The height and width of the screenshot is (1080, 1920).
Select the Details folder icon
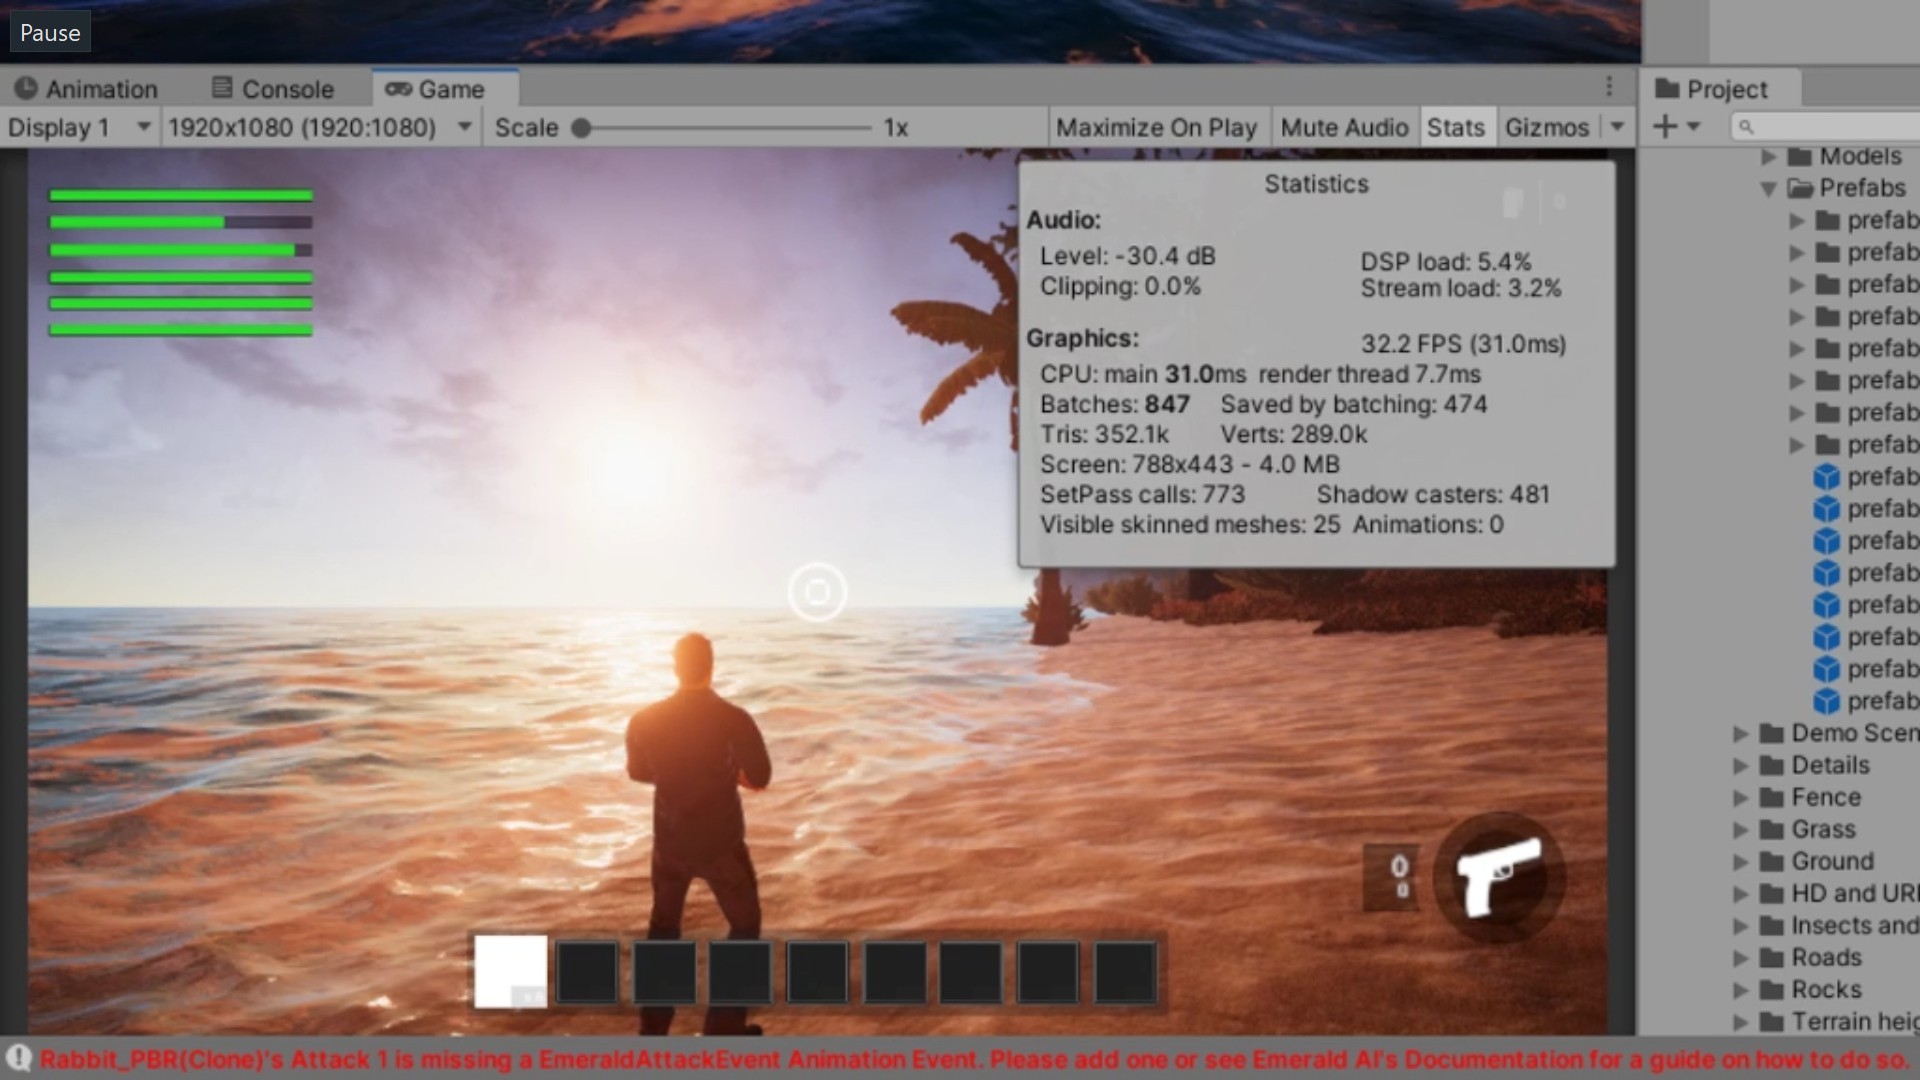(1772, 765)
